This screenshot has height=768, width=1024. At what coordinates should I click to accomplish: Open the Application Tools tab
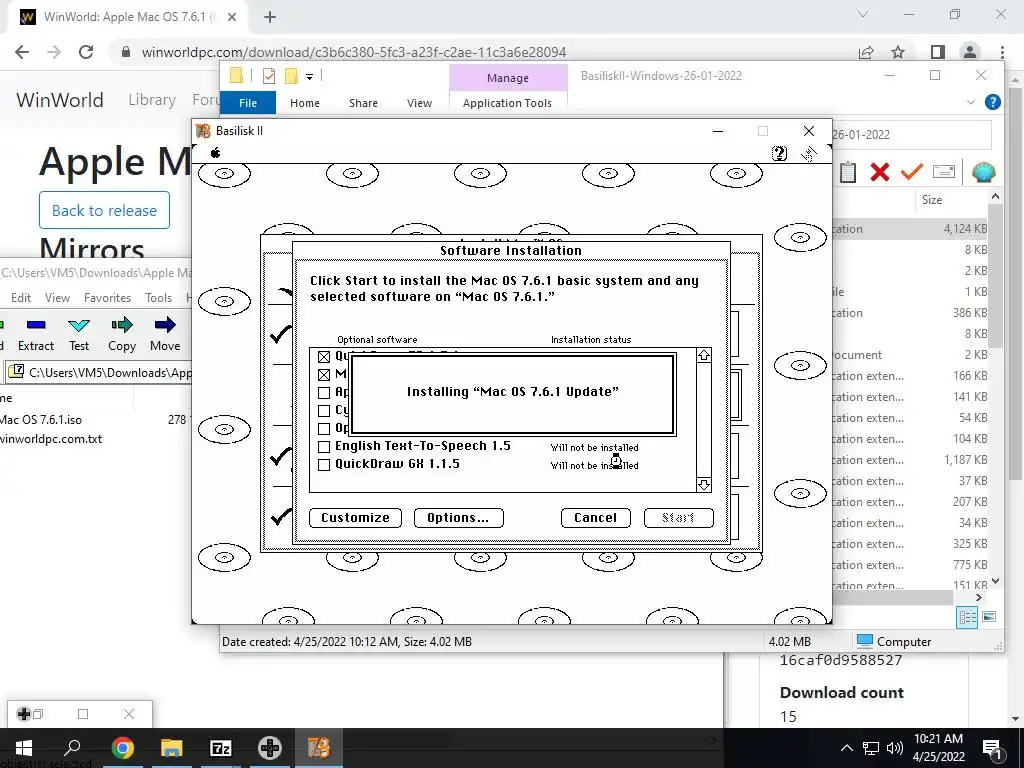pyautogui.click(x=507, y=103)
